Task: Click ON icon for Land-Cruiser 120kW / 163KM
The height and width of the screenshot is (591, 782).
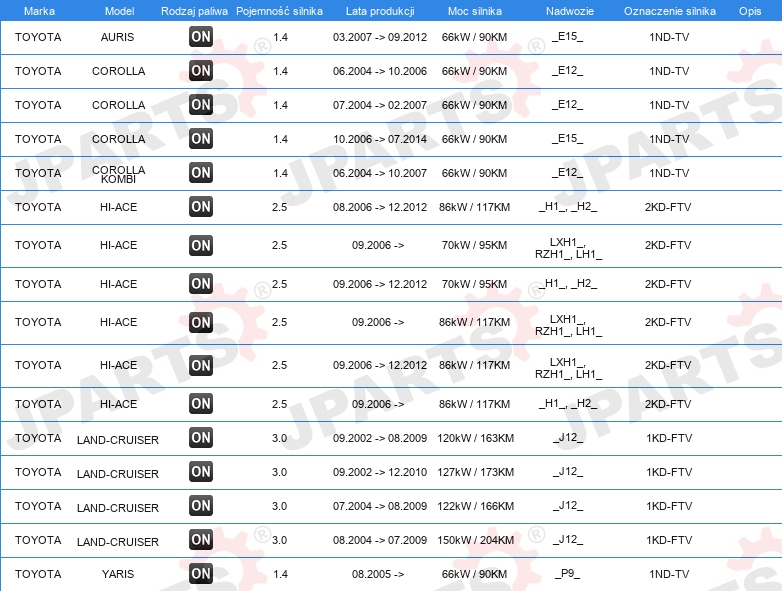Action: coord(201,438)
